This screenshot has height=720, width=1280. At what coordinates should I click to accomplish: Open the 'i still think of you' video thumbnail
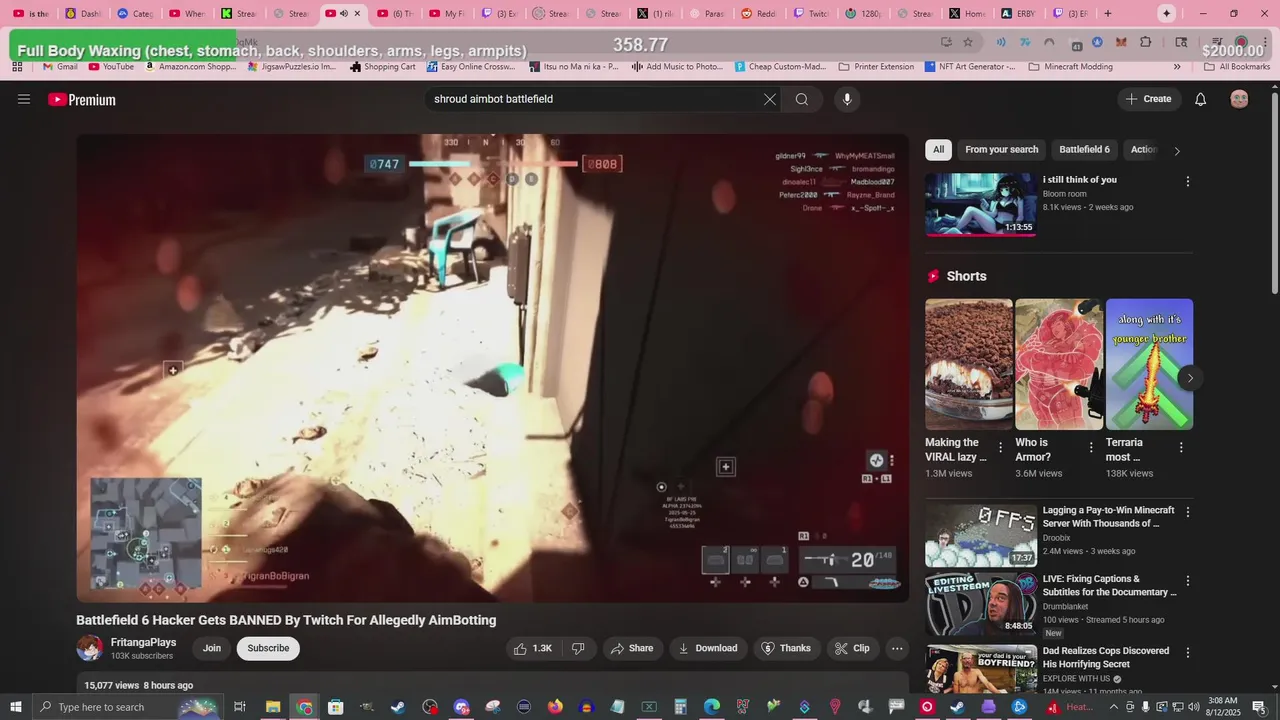[x=980, y=204]
